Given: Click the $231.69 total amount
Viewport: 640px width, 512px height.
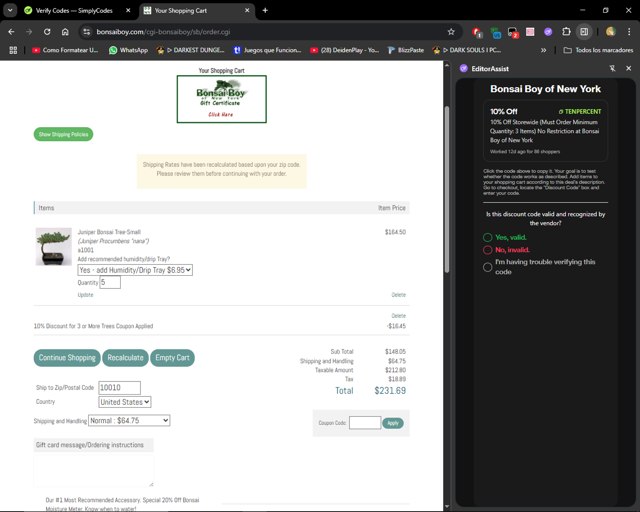Looking at the screenshot, I should (390, 391).
